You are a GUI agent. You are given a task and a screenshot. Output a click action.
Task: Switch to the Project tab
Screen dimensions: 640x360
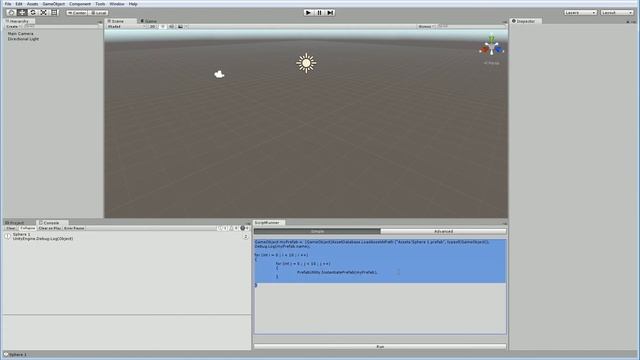tap(16, 223)
